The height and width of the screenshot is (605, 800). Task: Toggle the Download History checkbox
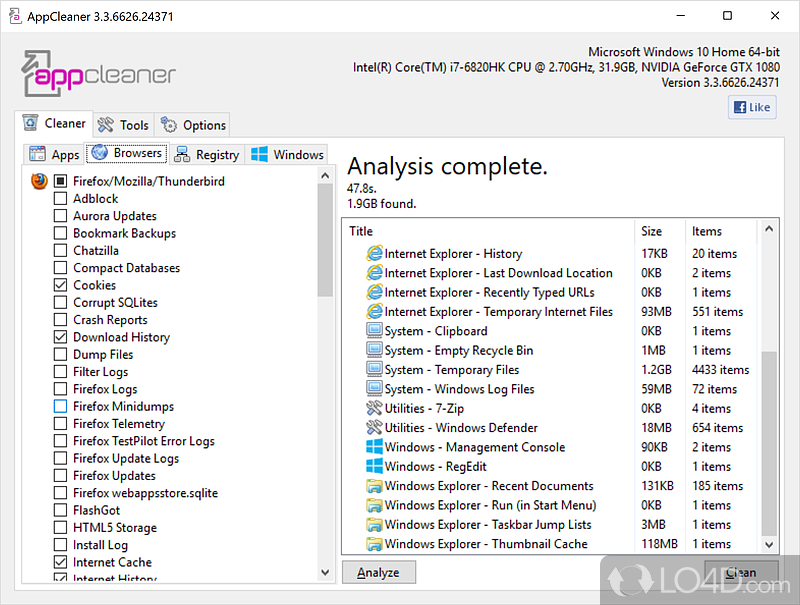[x=61, y=337]
